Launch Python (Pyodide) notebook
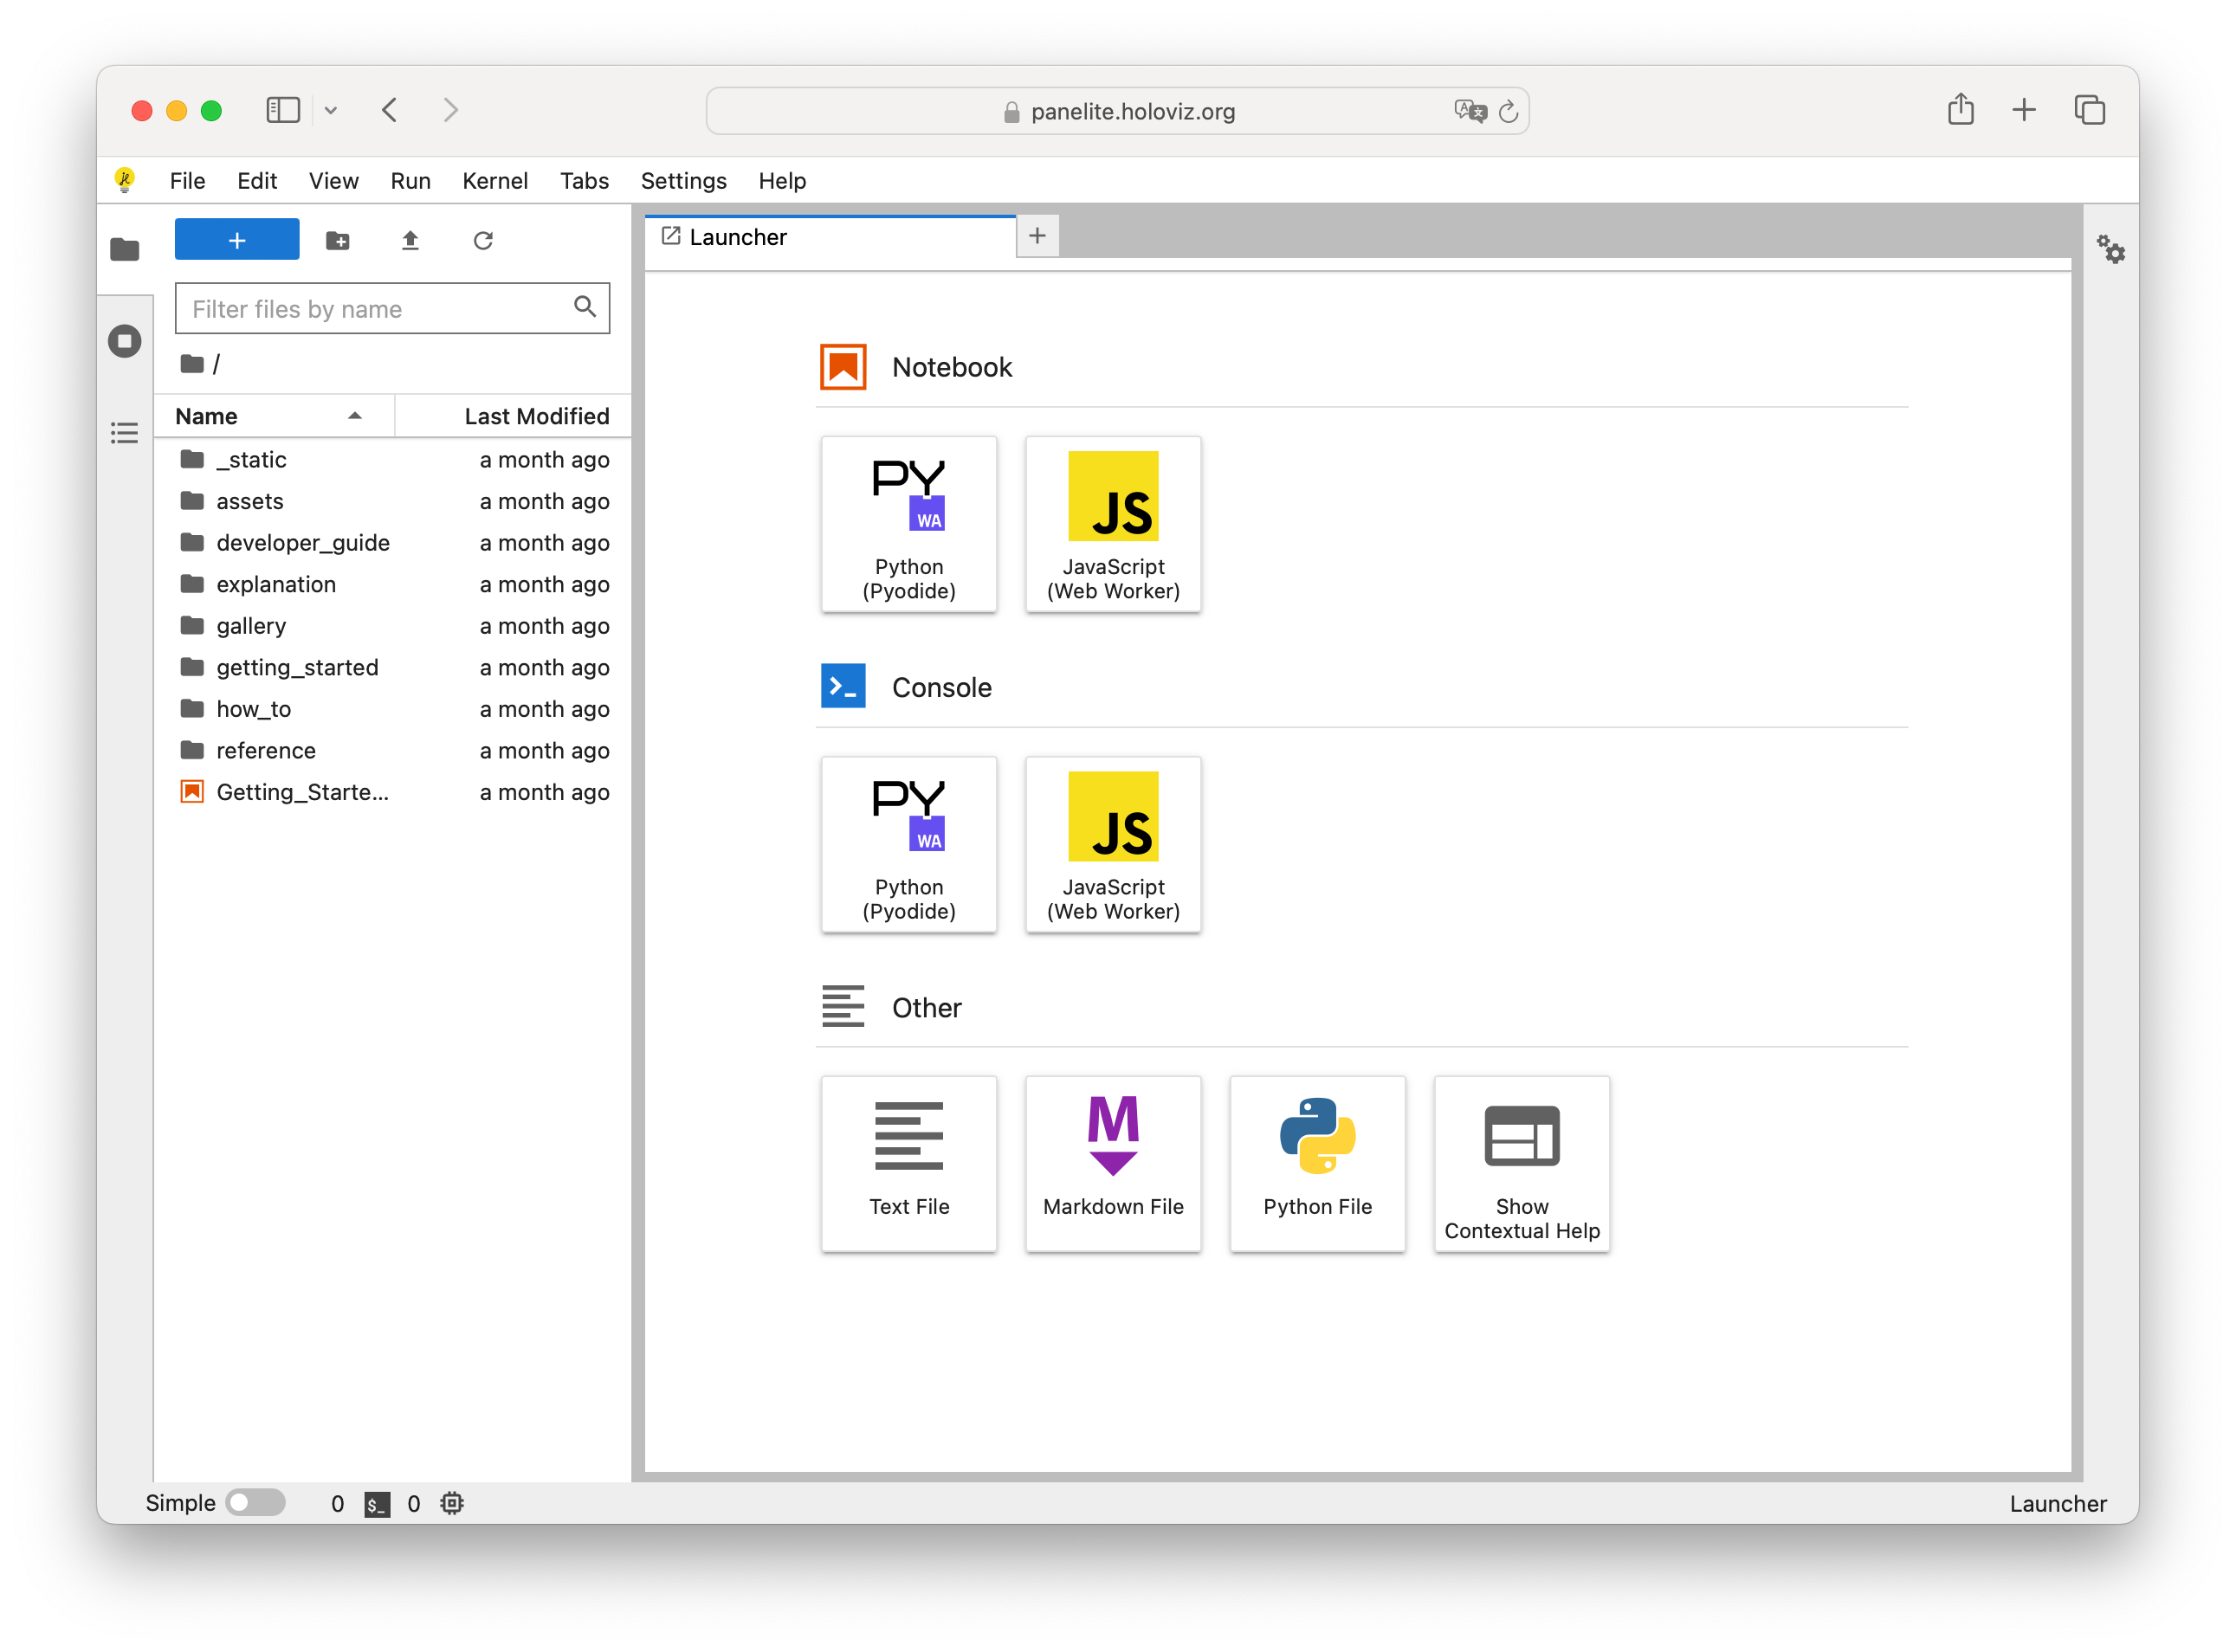The height and width of the screenshot is (1652, 2236). pos(908,524)
